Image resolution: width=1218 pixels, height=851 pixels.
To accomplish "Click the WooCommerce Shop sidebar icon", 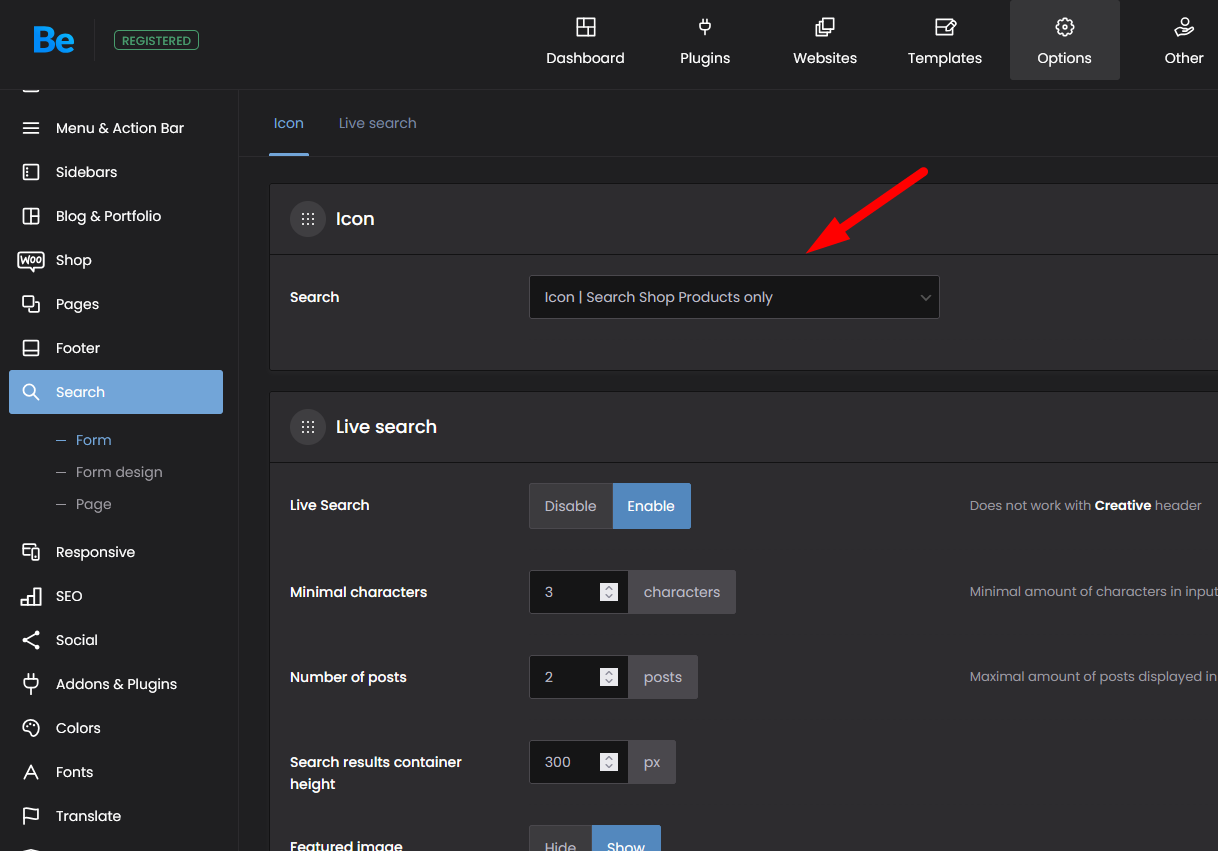I will (31, 260).
